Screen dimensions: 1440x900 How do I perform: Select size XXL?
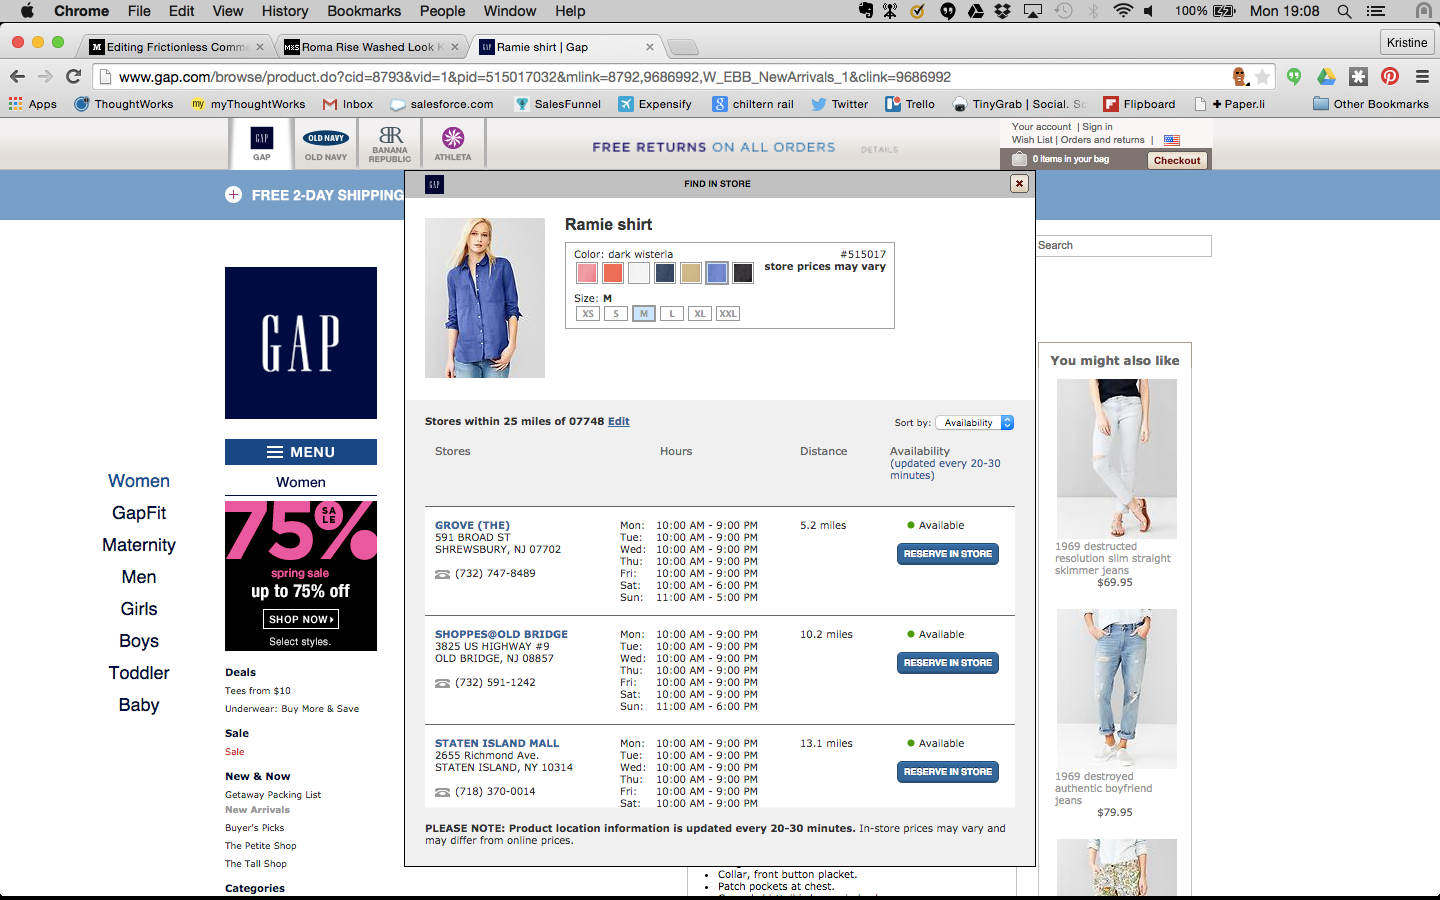[x=728, y=314]
